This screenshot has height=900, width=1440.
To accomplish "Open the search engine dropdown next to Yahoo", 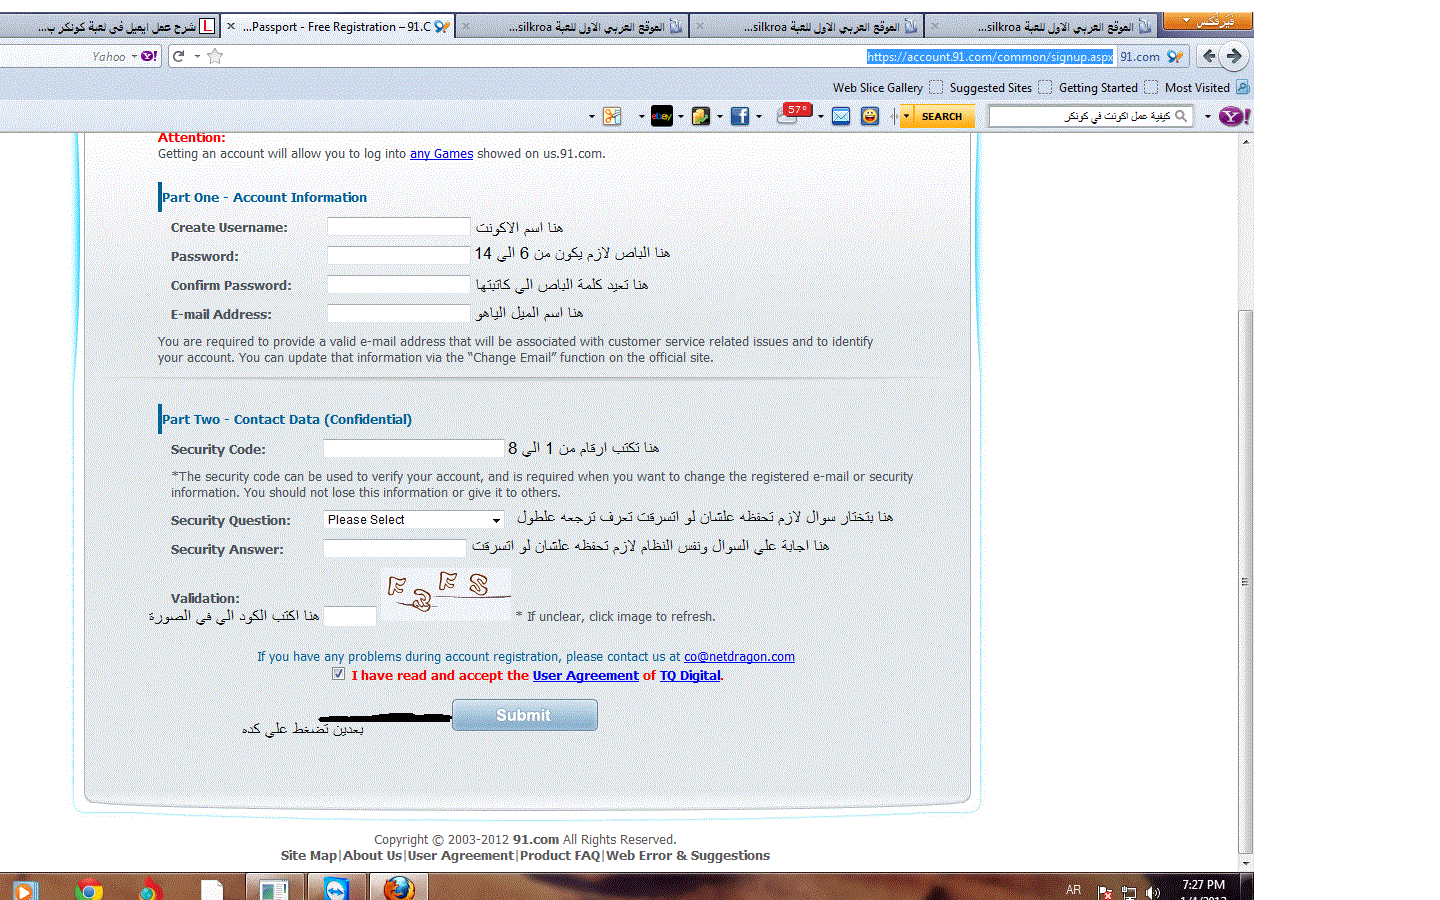I will click(134, 57).
